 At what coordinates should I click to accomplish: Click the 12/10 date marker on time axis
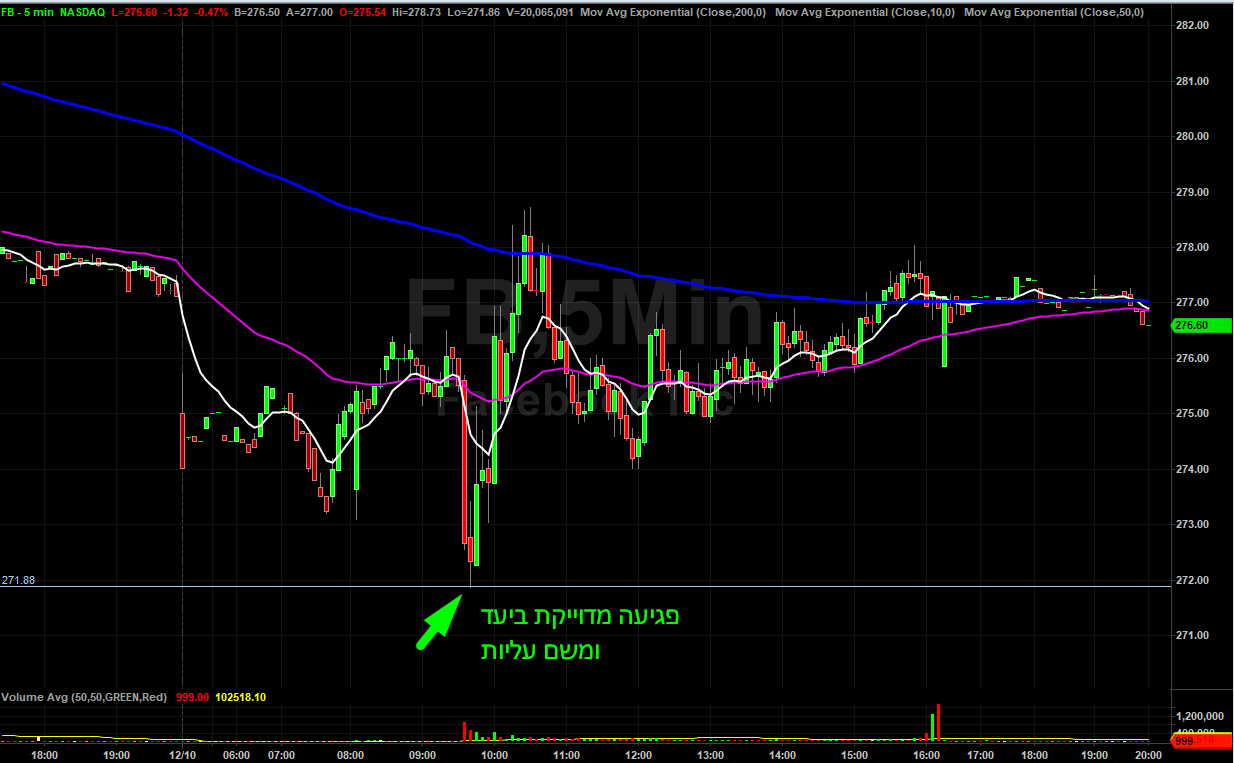181,755
